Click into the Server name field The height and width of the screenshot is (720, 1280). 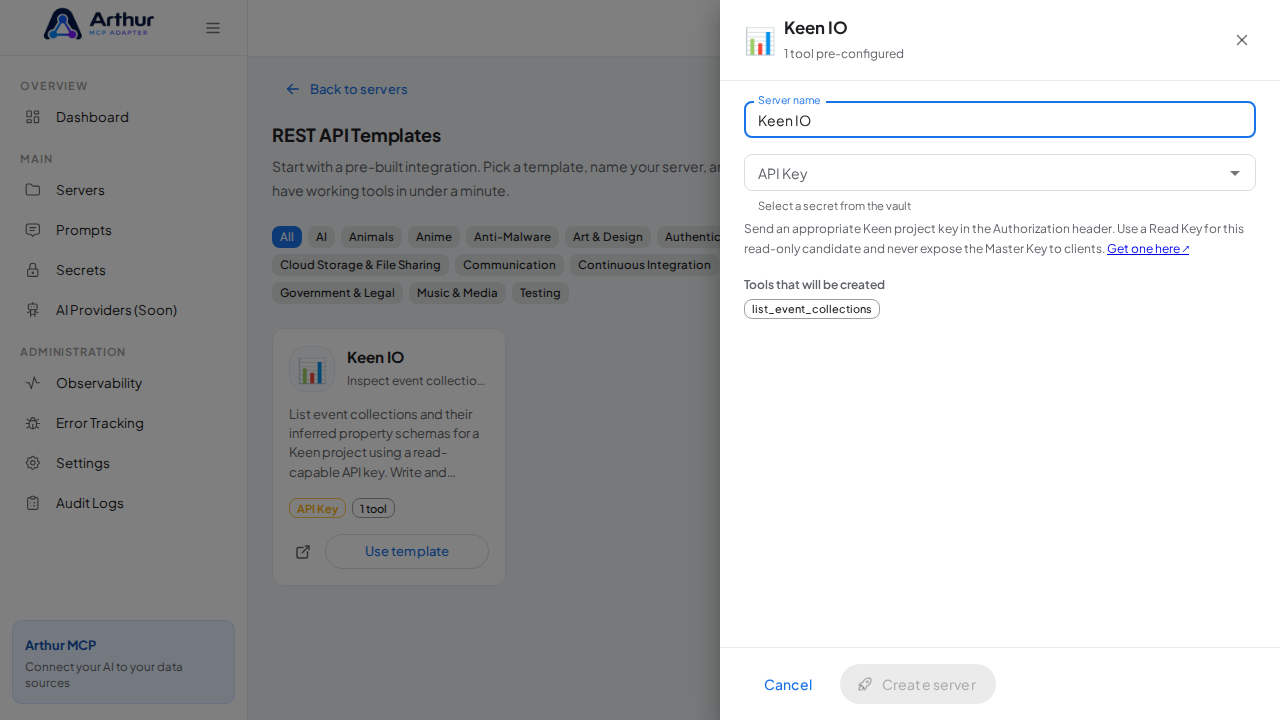[x=1000, y=120]
